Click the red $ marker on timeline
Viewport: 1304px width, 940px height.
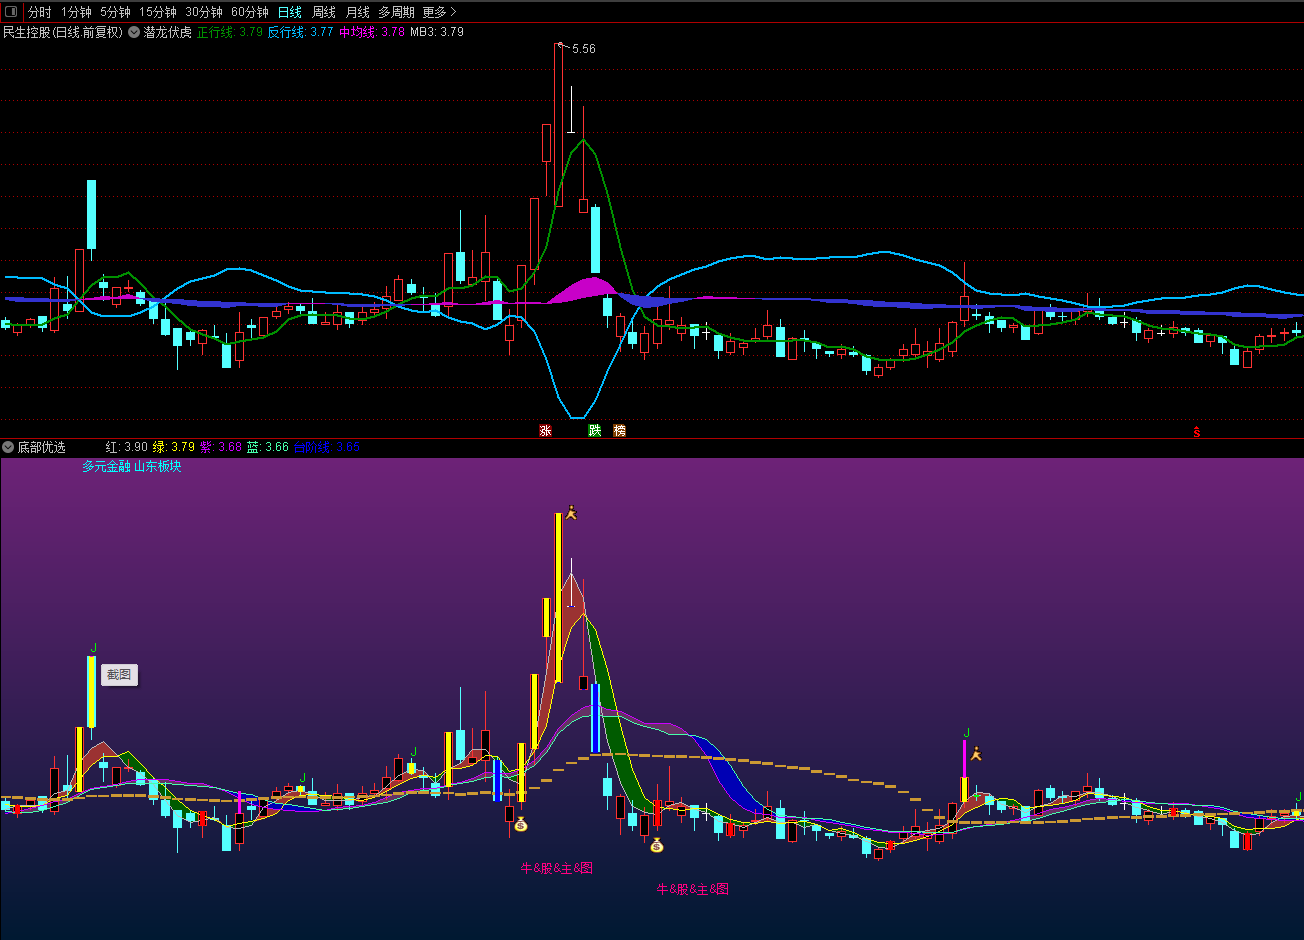(1196, 432)
